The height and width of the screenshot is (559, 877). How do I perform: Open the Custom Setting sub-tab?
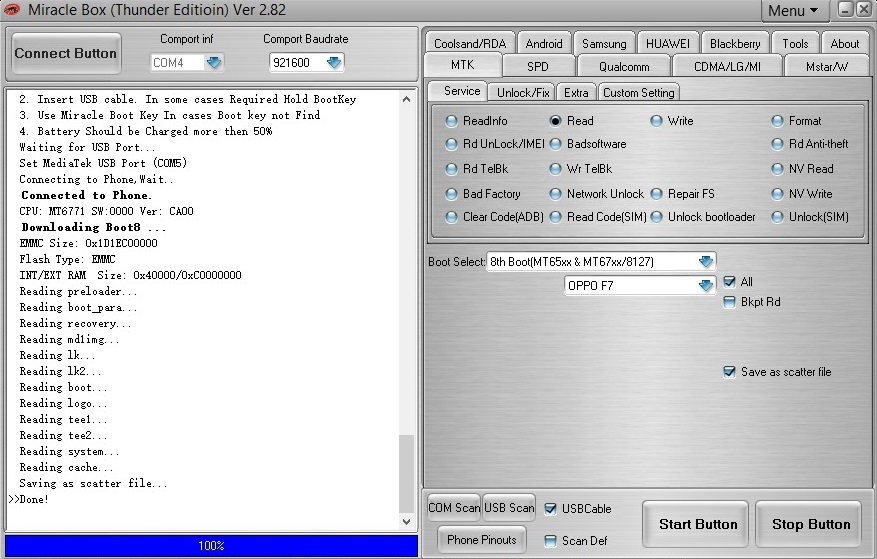(x=639, y=92)
